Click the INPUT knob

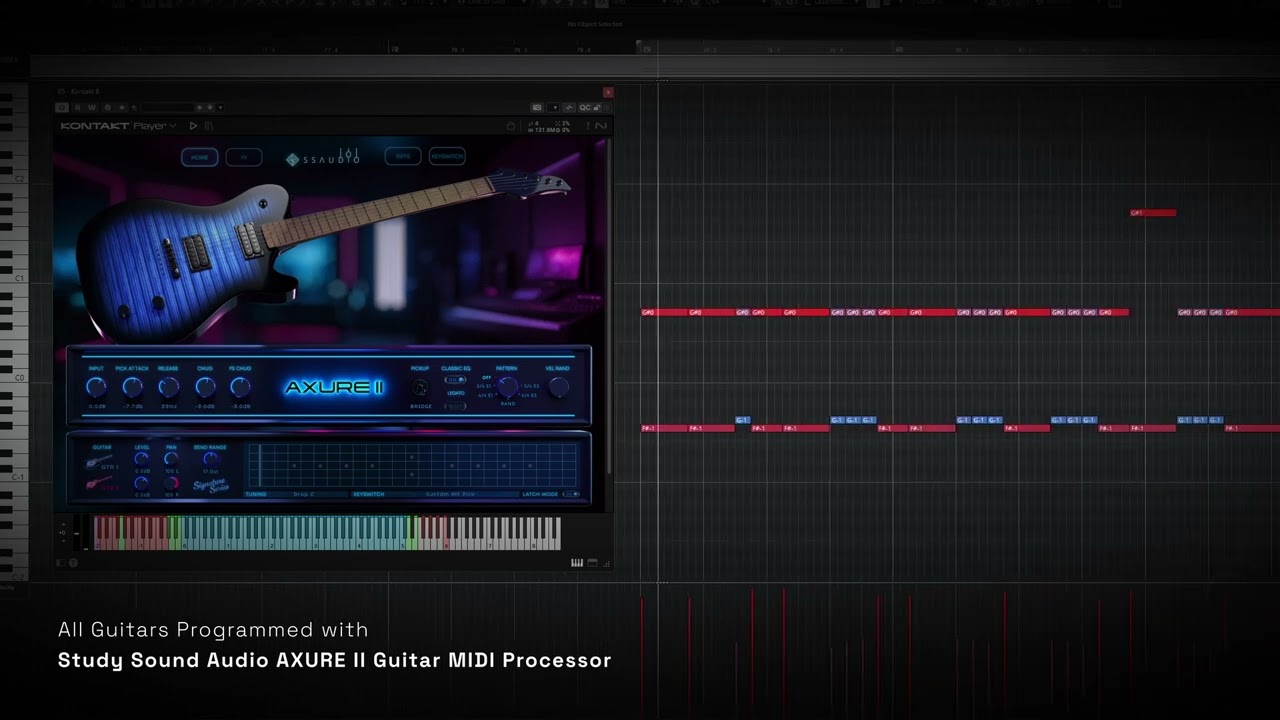[96, 387]
